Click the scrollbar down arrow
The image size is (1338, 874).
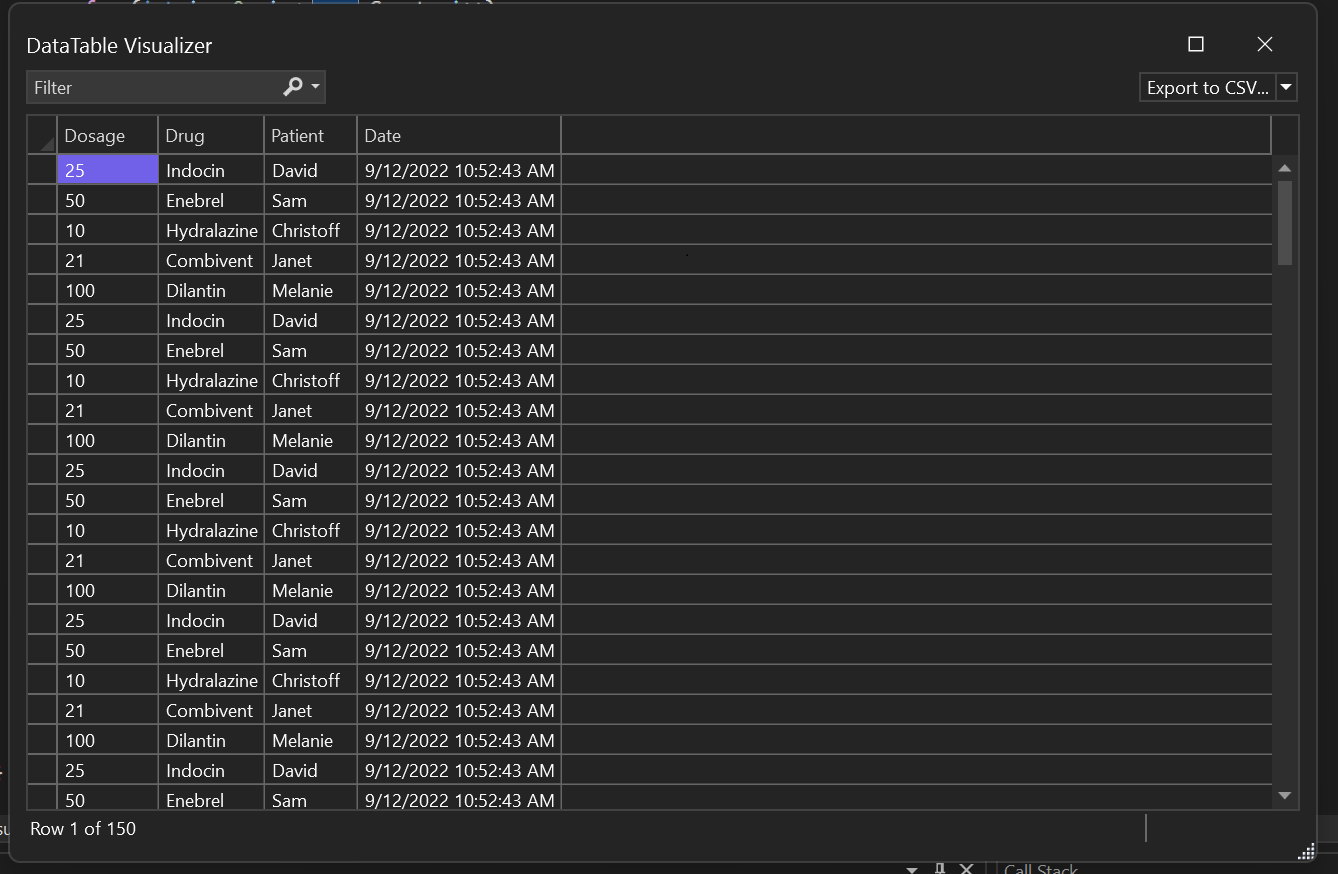[x=1284, y=795]
